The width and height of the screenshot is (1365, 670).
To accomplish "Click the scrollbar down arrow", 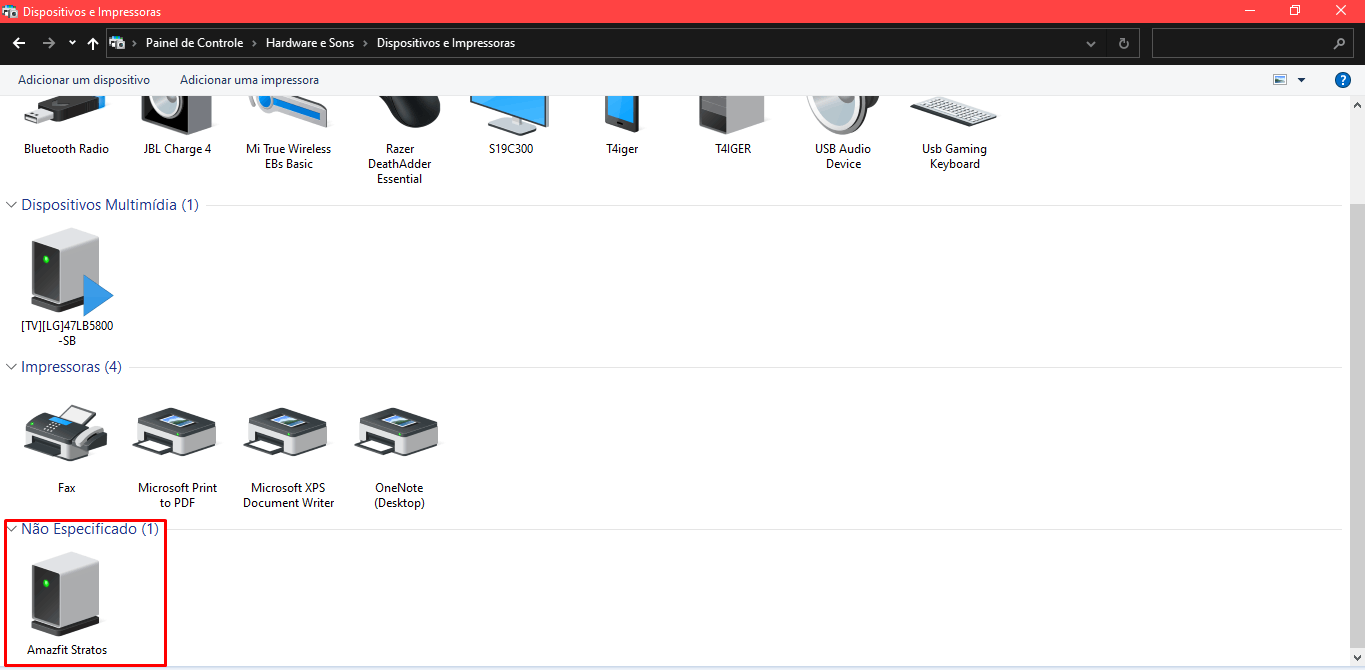I will click(x=1357, y=660).
